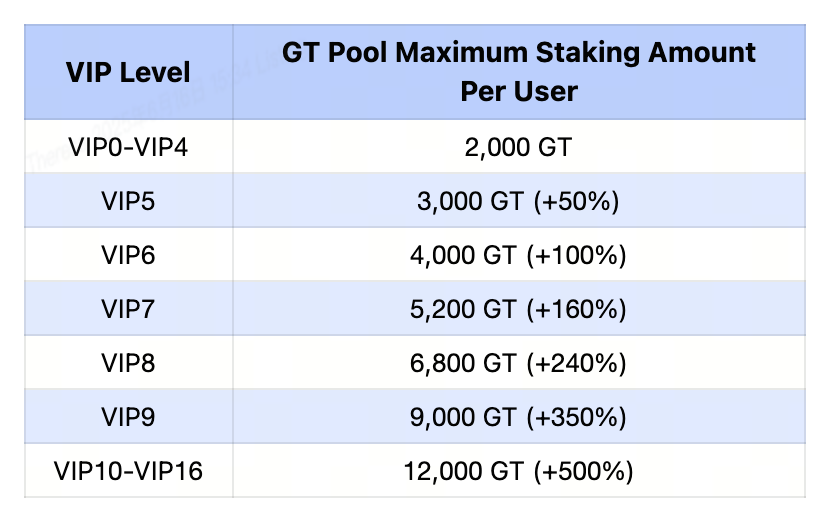Select the 2,000 GT staking amount cell
This screenshot has width=830, height=522.
tap(519, 148)
